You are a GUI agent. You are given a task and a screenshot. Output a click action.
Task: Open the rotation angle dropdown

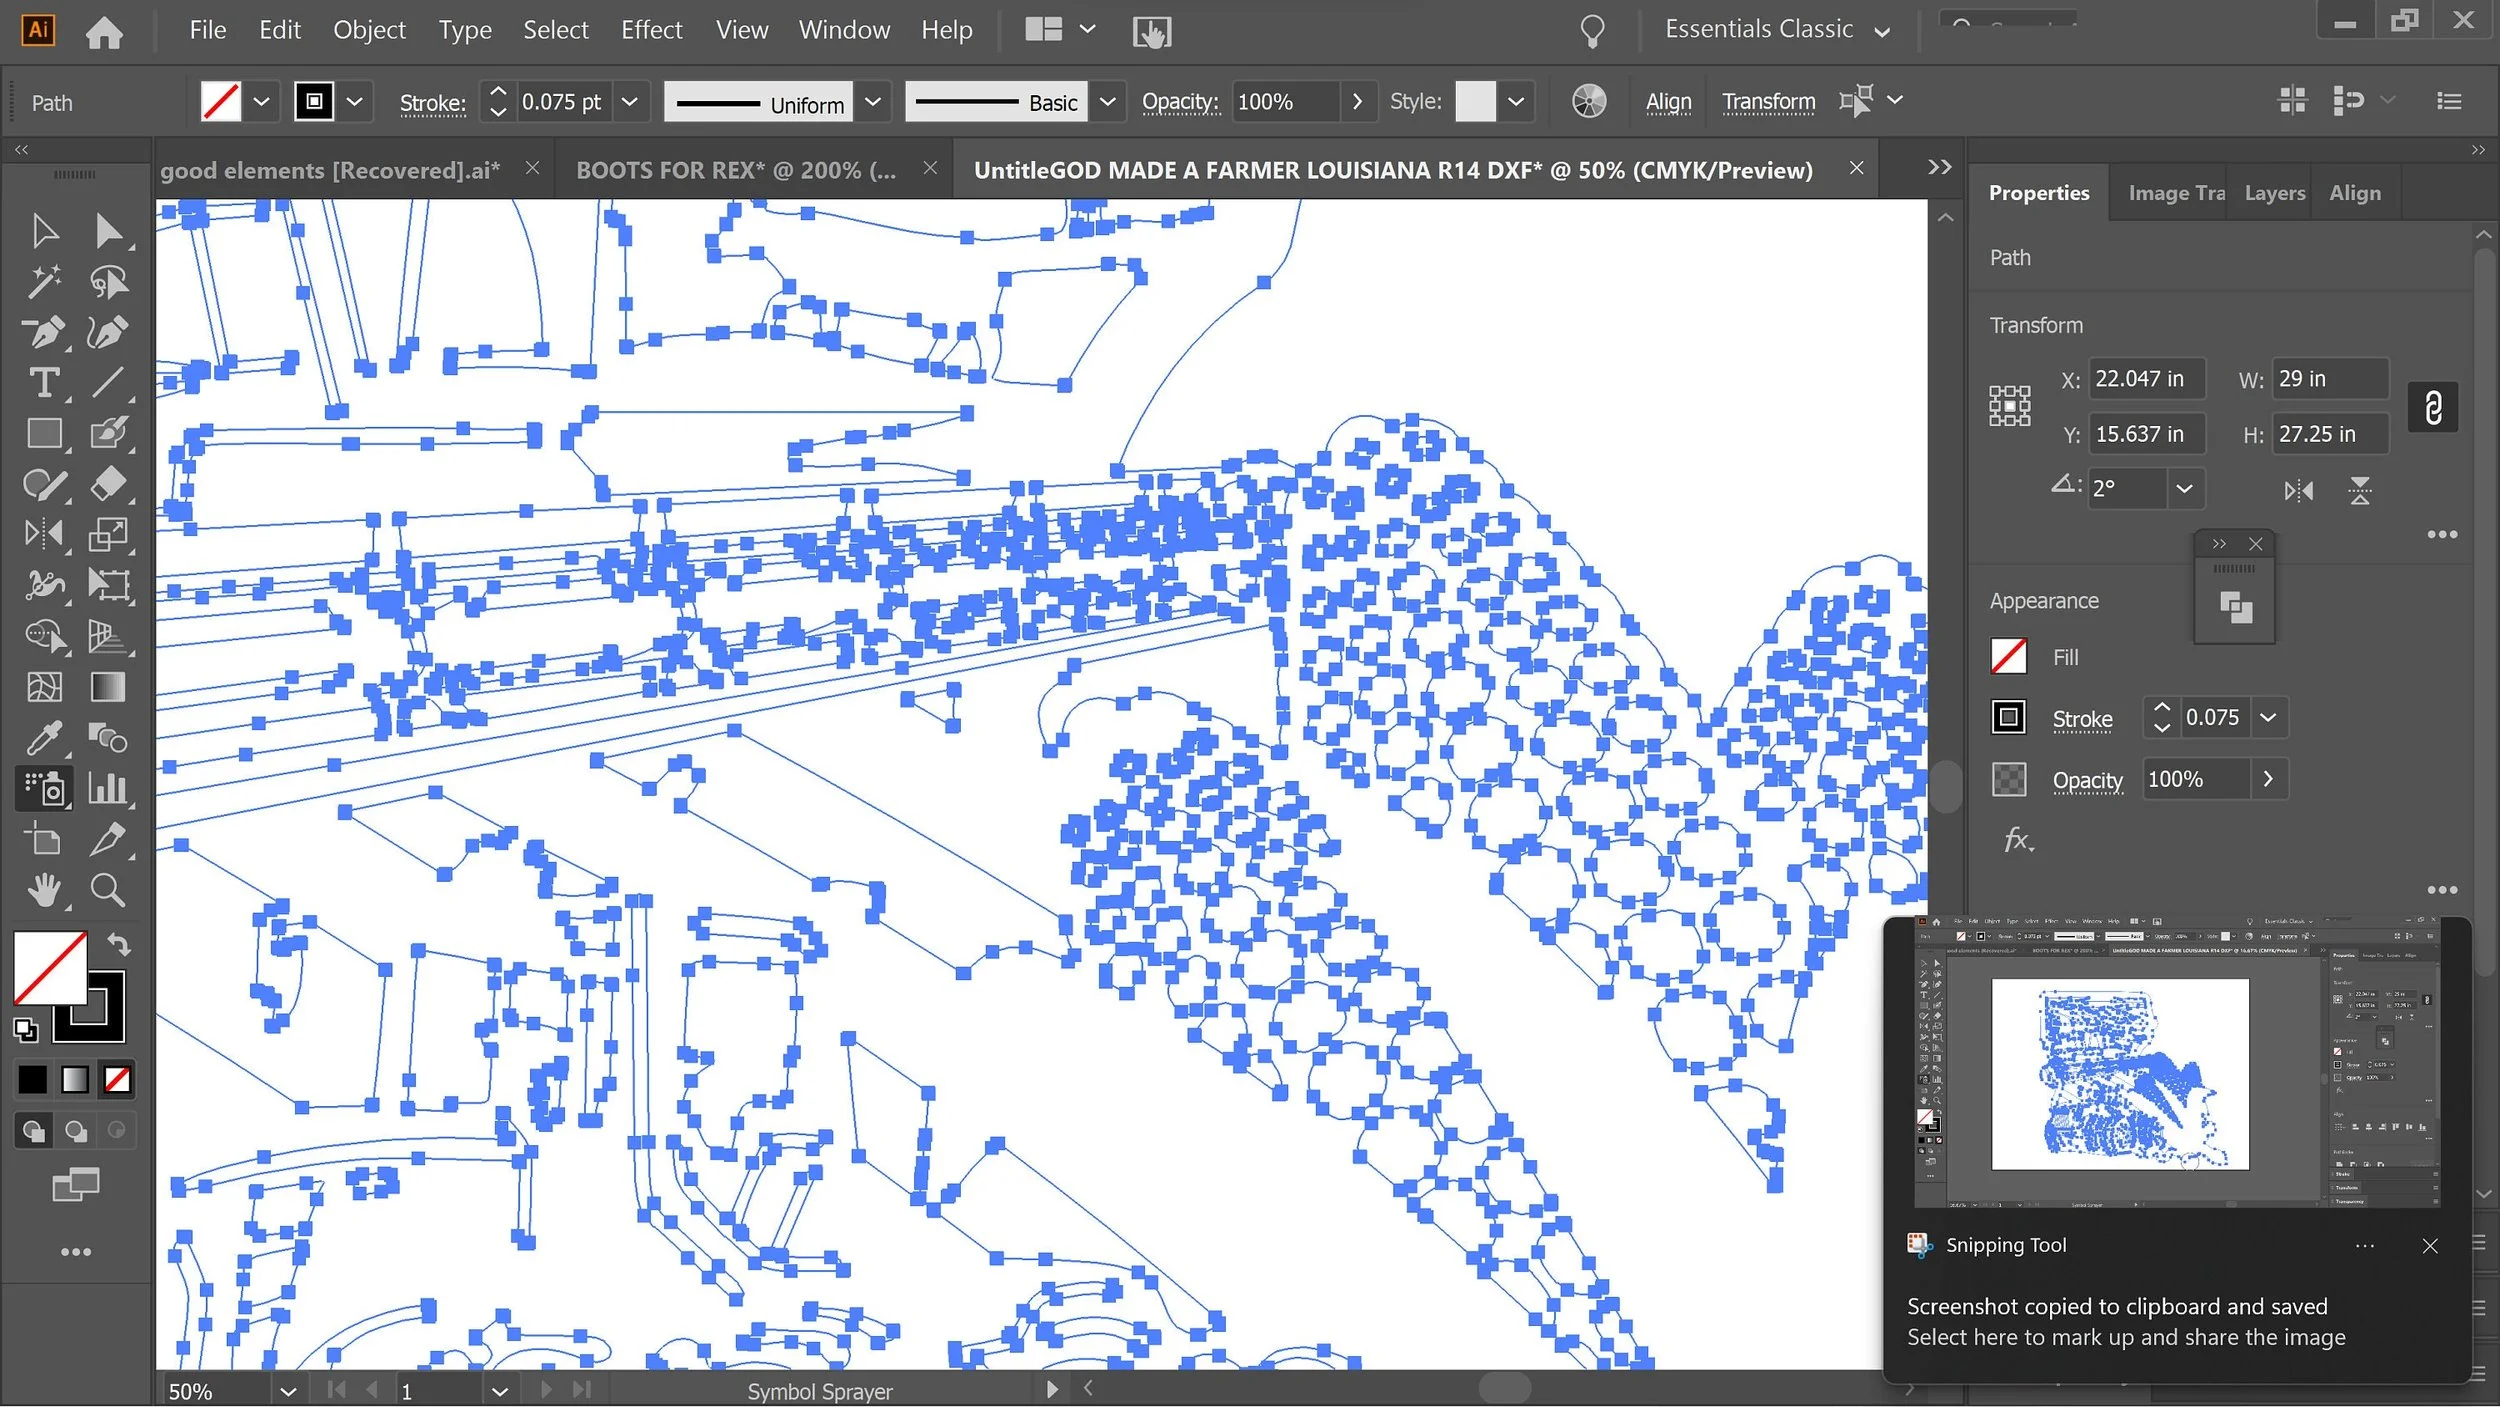click(x=2184, y=489)
